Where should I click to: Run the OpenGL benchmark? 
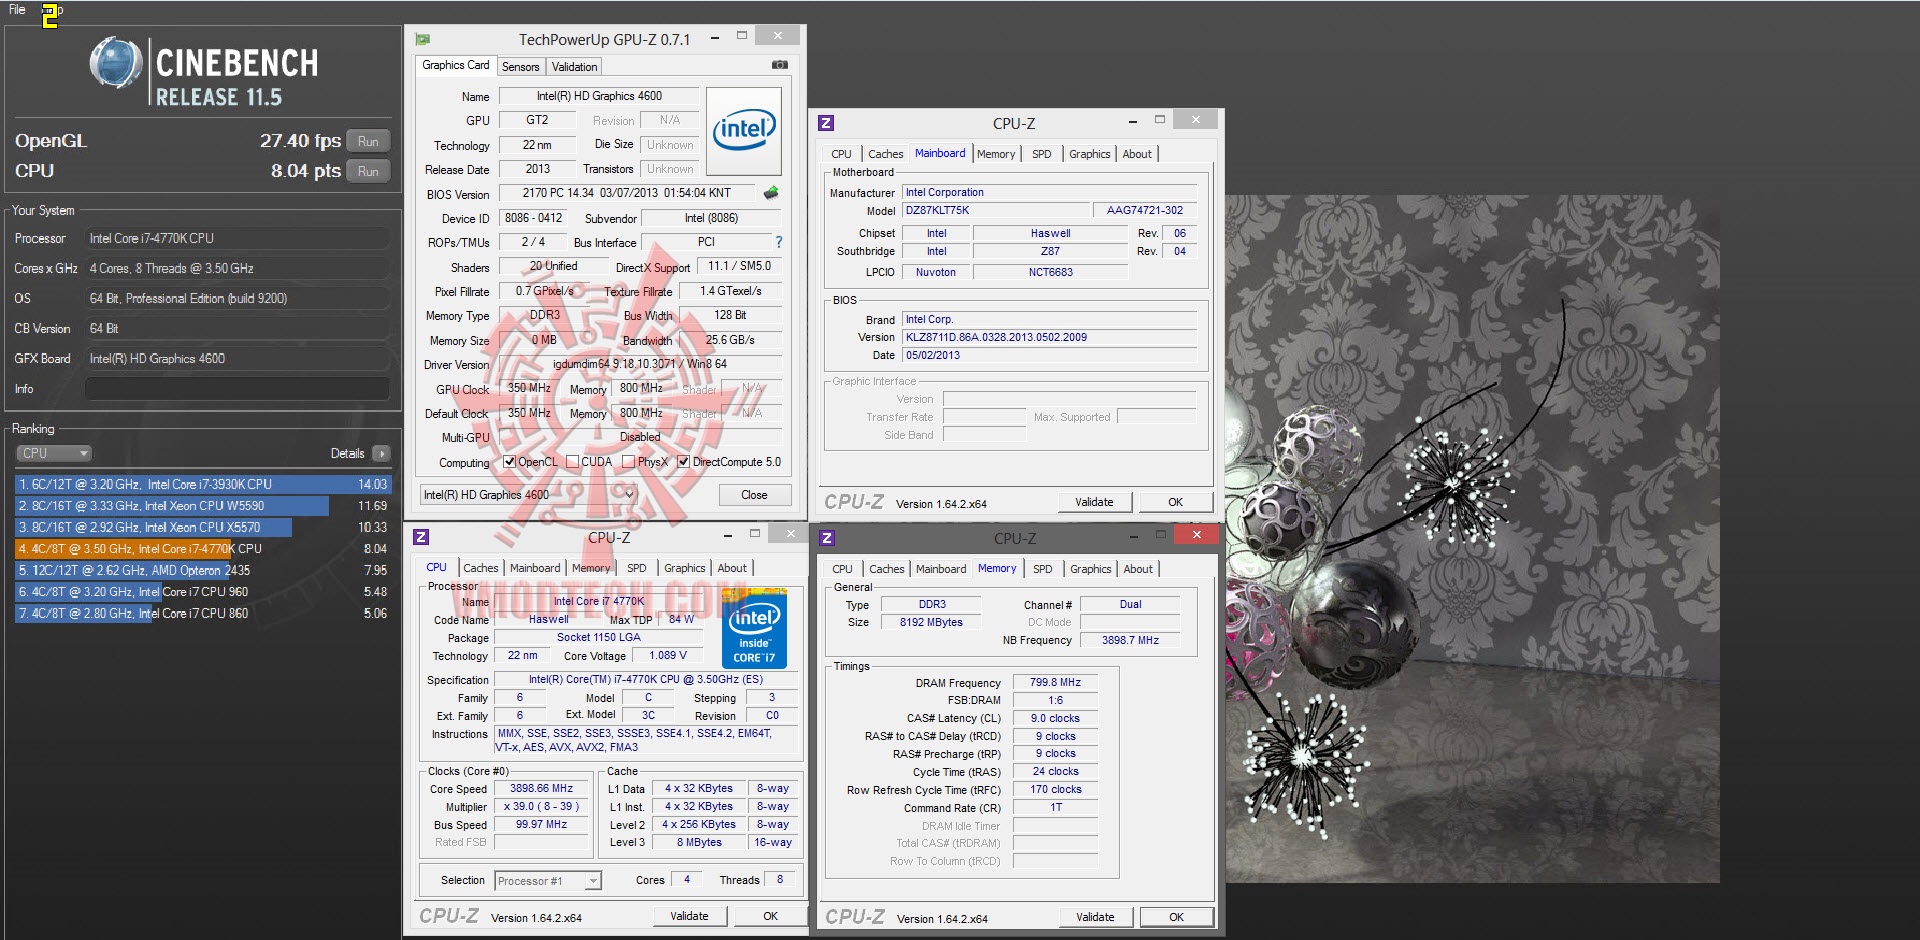click(368, 141)
